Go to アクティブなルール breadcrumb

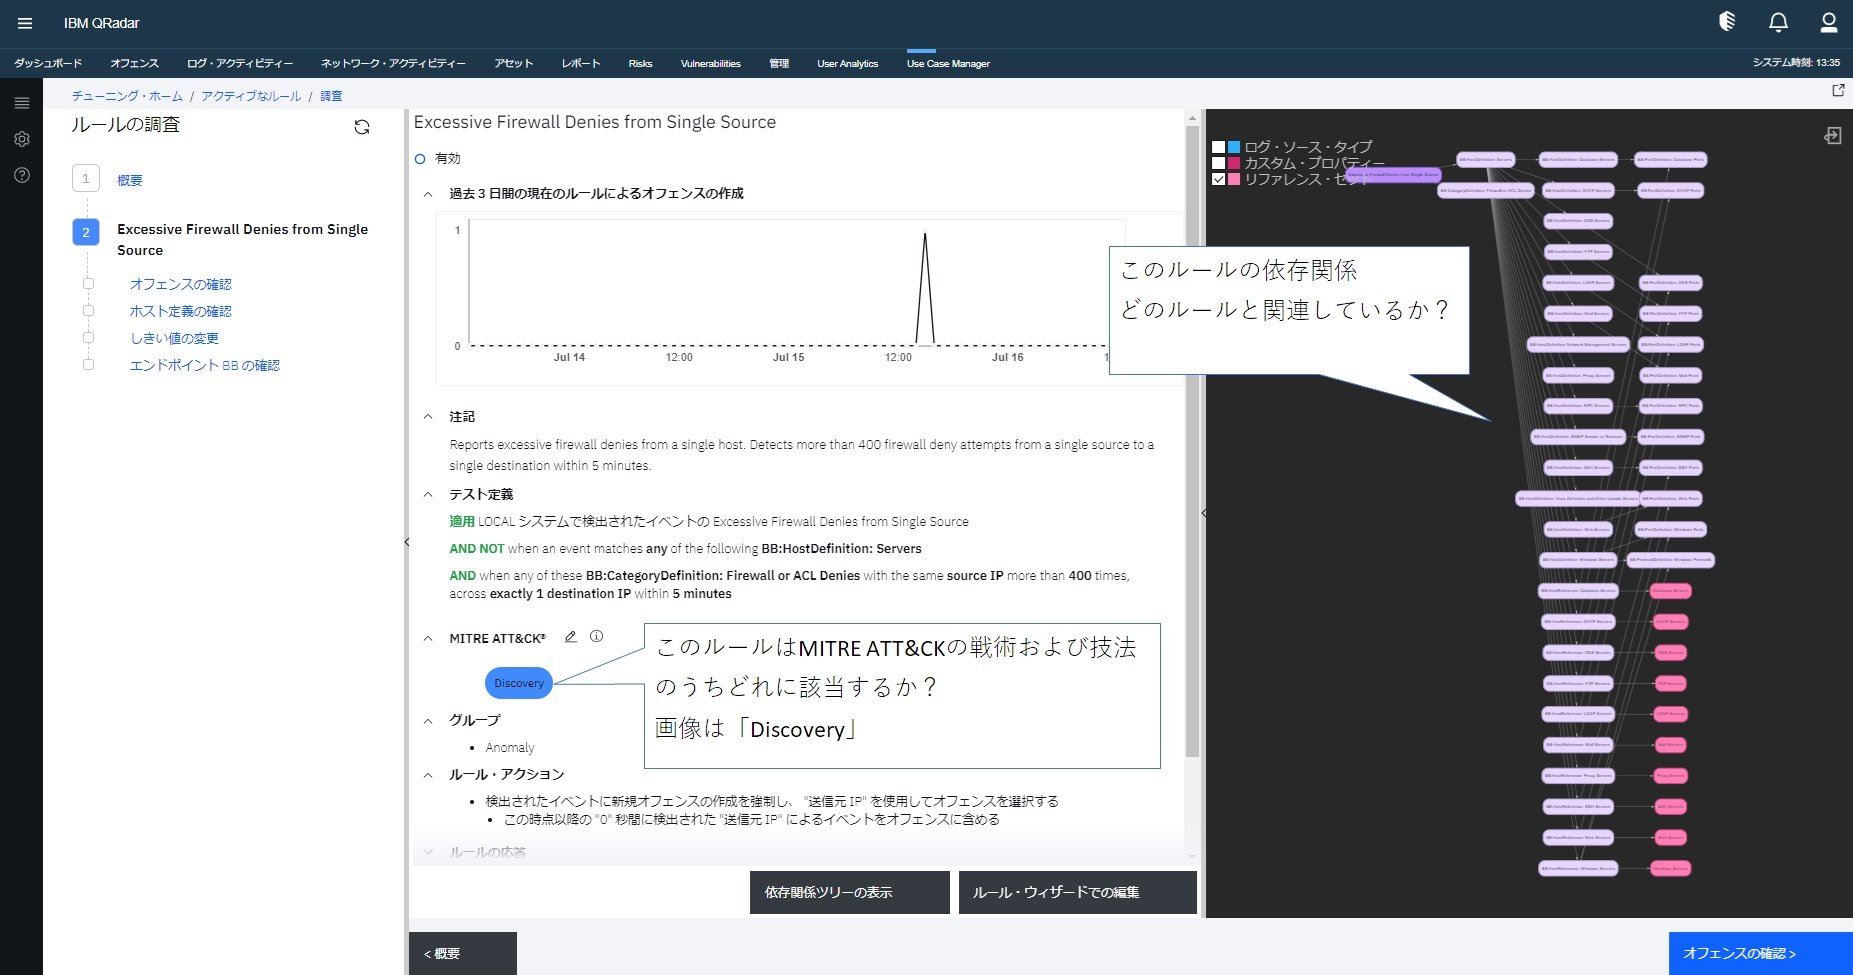click(251, 96)
